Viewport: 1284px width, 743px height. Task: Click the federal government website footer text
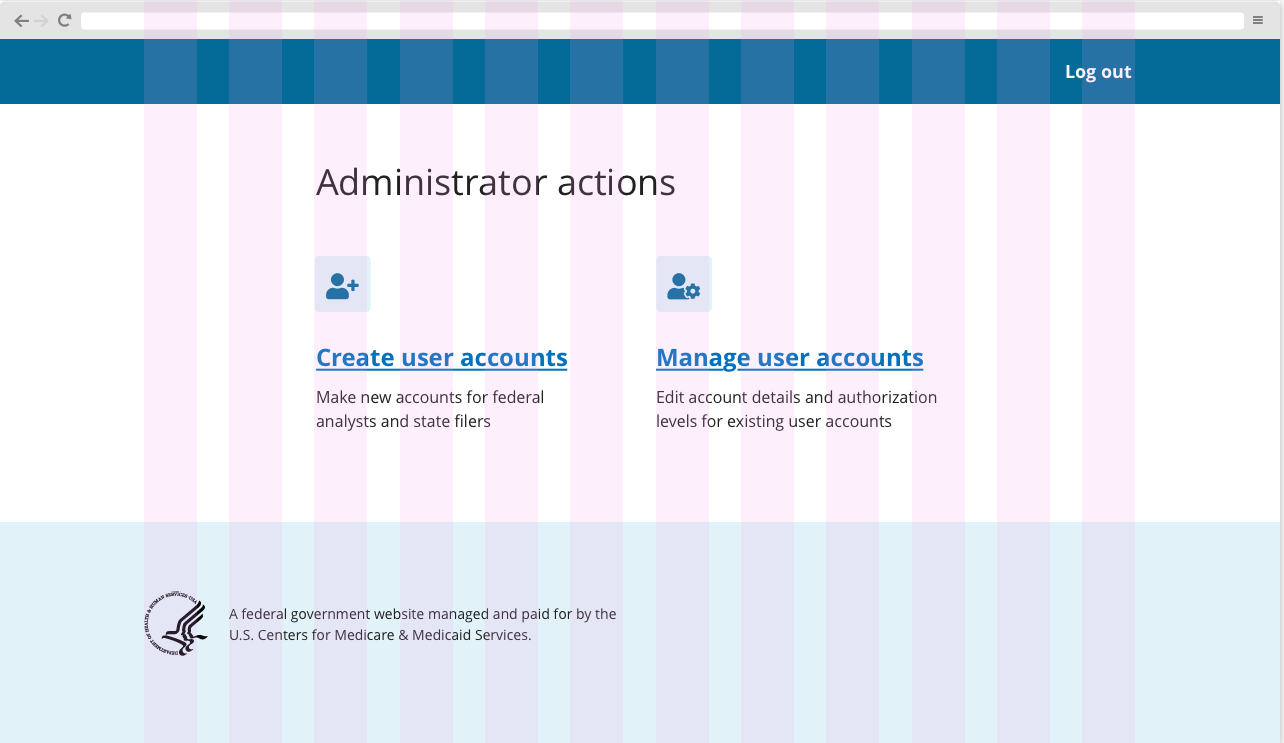coord(423,624)
